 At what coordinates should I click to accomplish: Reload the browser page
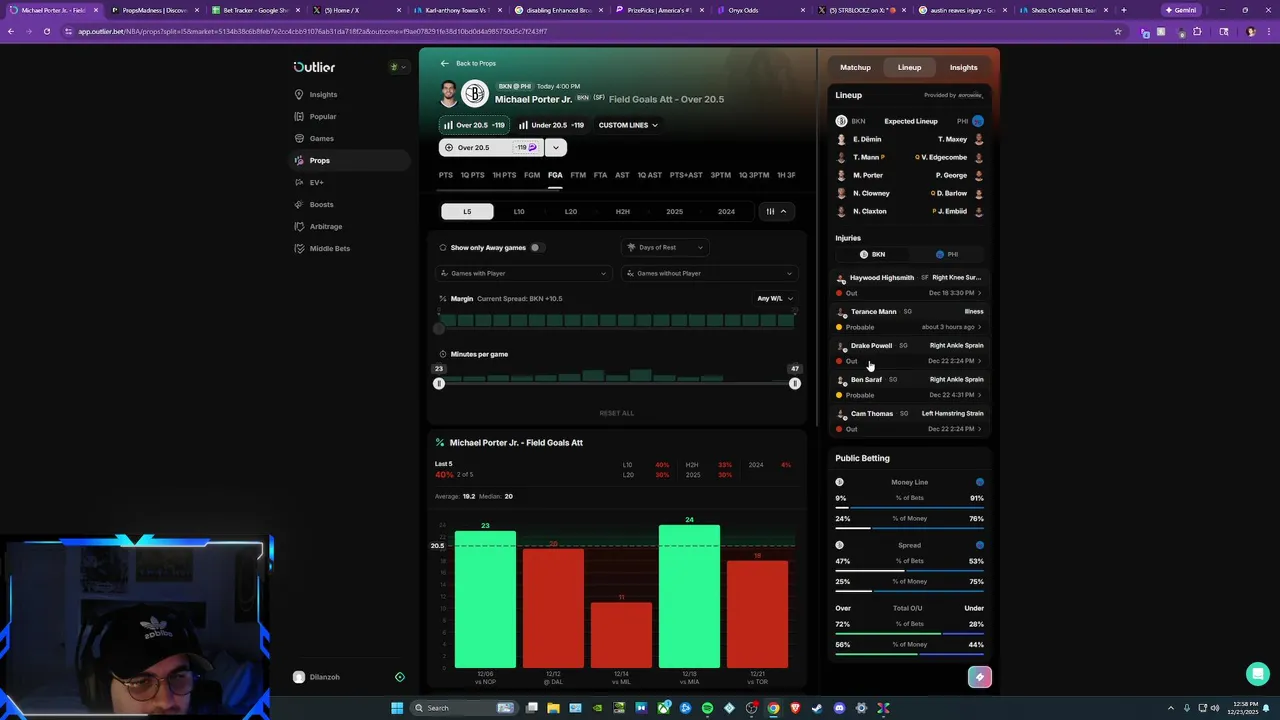46,31
